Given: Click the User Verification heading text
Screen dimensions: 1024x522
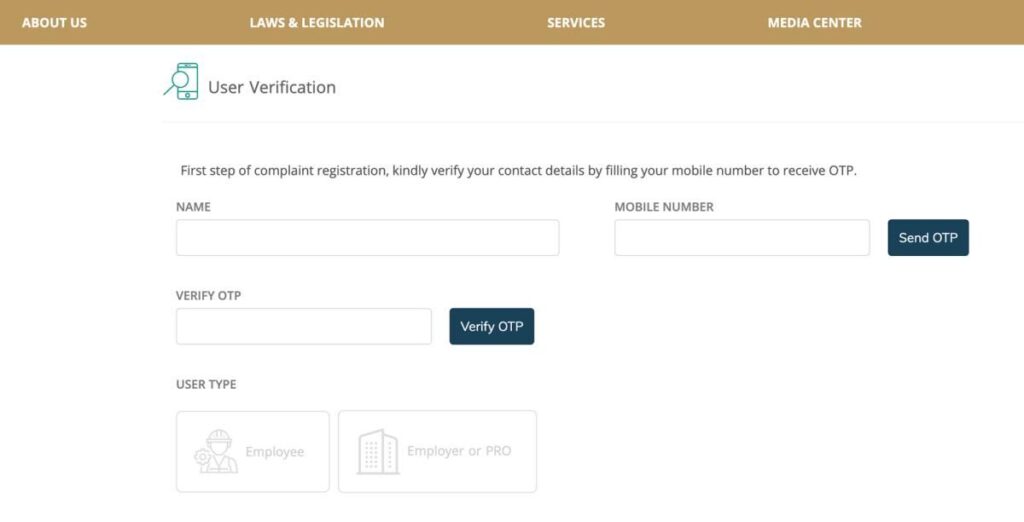Looking at the screenshot, I should tap(272, 87).
